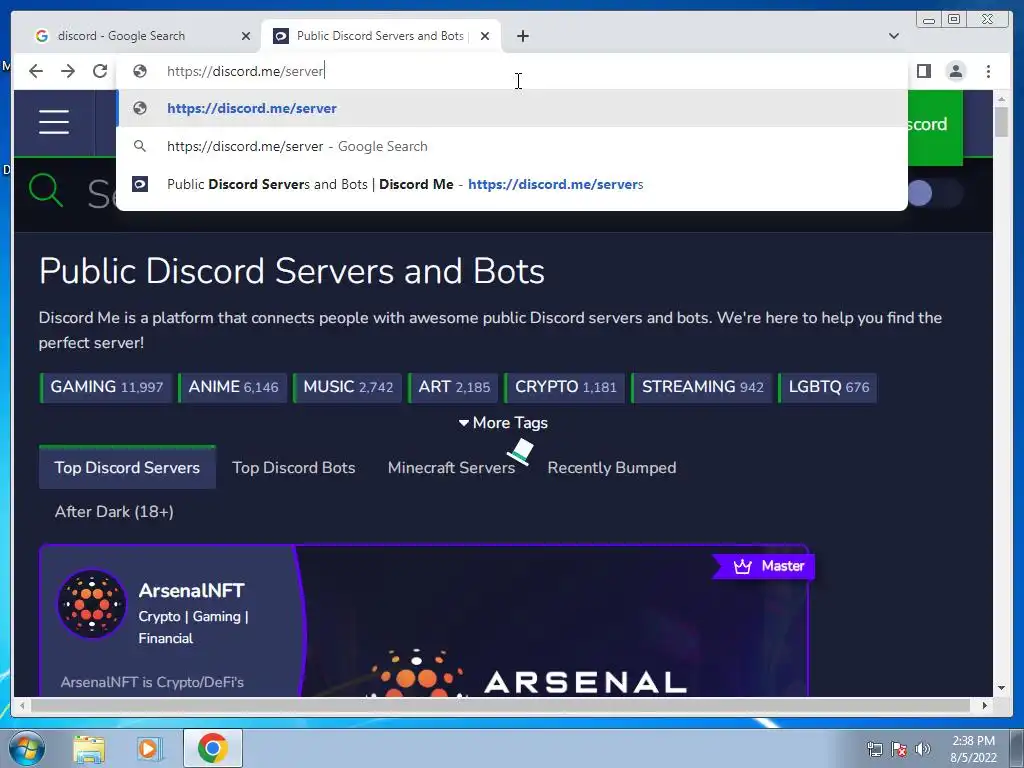
Task: Choose the 'https://discord.me/server - Google Search' suggestion
Action: coord(512,146)
